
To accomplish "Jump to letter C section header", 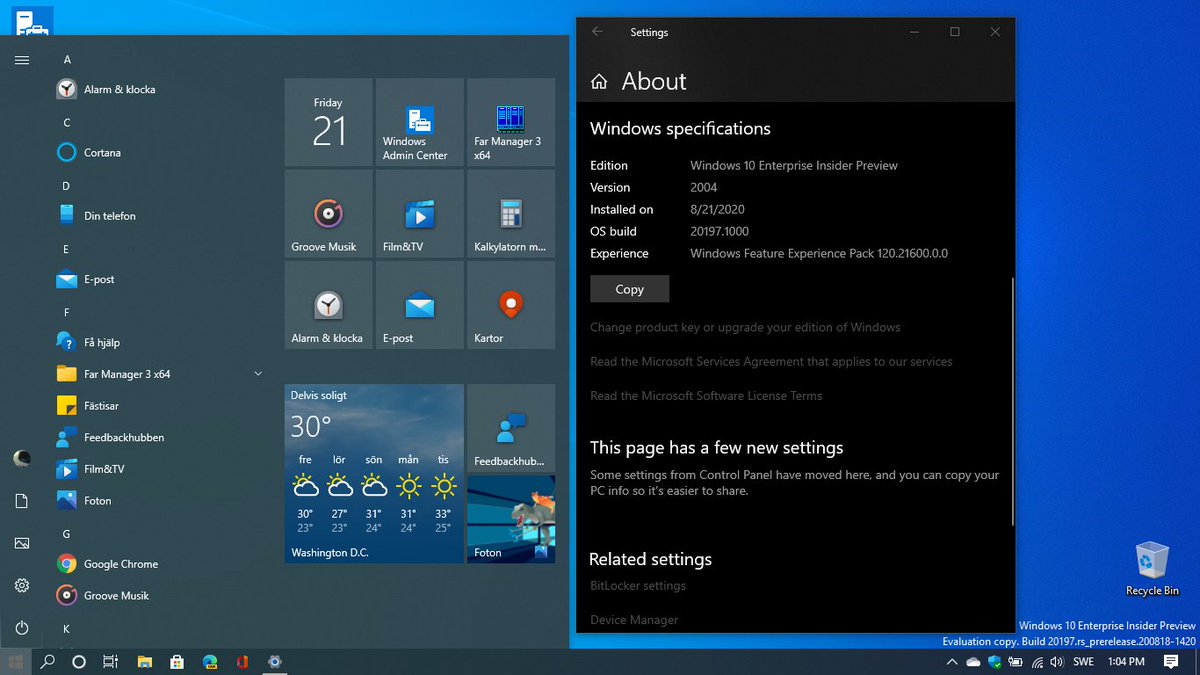I will click(67, 123).
